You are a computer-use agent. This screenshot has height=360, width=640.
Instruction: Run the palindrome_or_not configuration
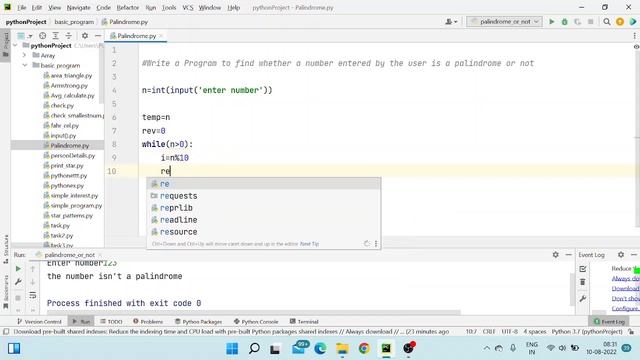(x=551, y=22)
